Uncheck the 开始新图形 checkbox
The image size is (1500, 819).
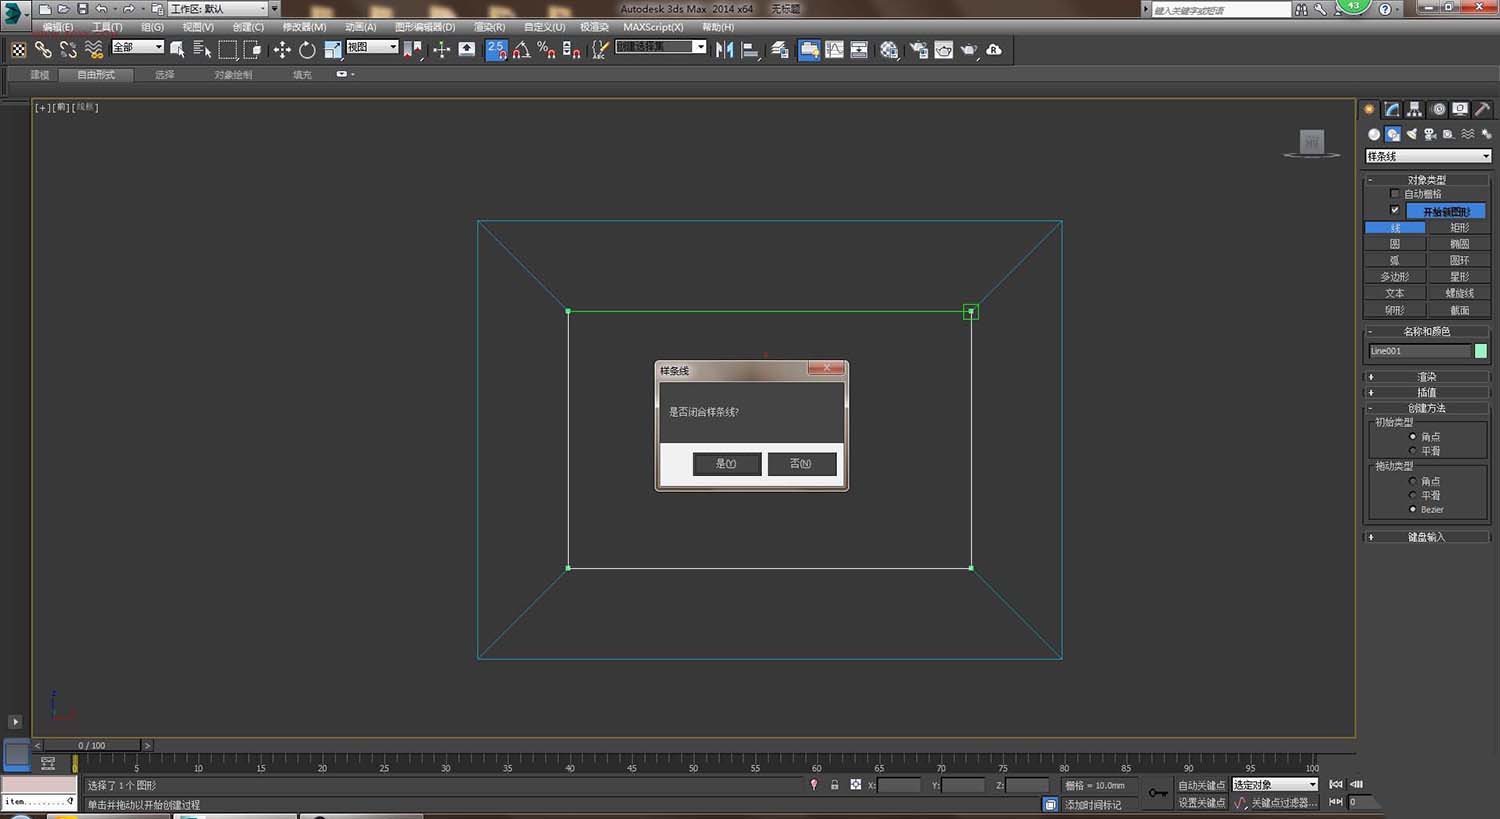coord(1395,210)
